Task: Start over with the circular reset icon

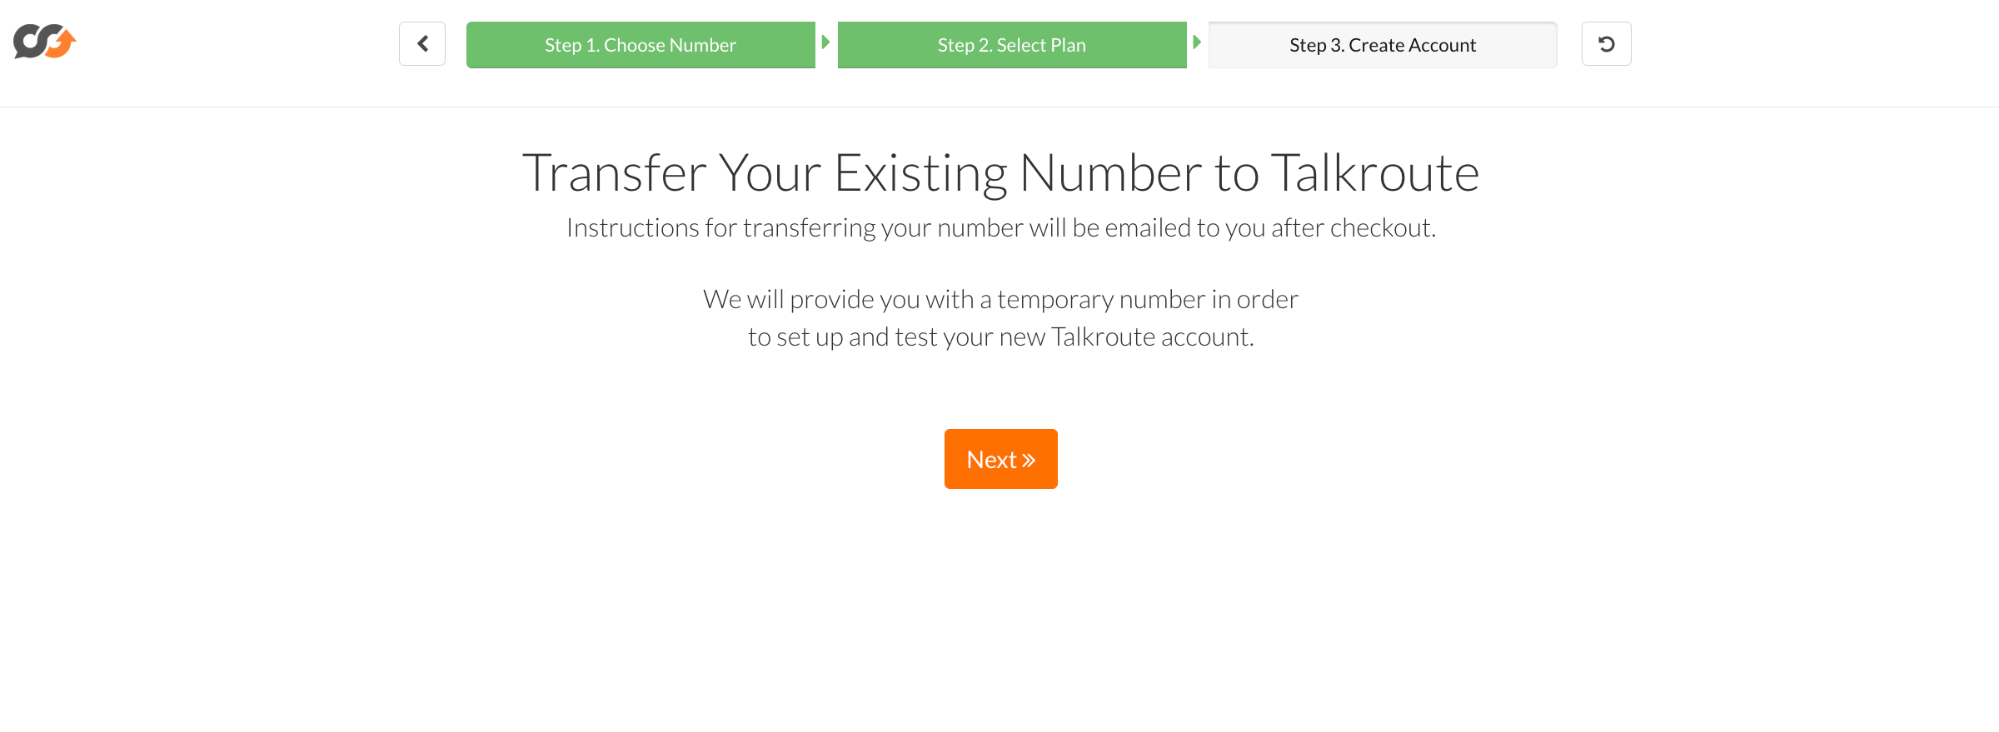Action: tap(1606, 43)
